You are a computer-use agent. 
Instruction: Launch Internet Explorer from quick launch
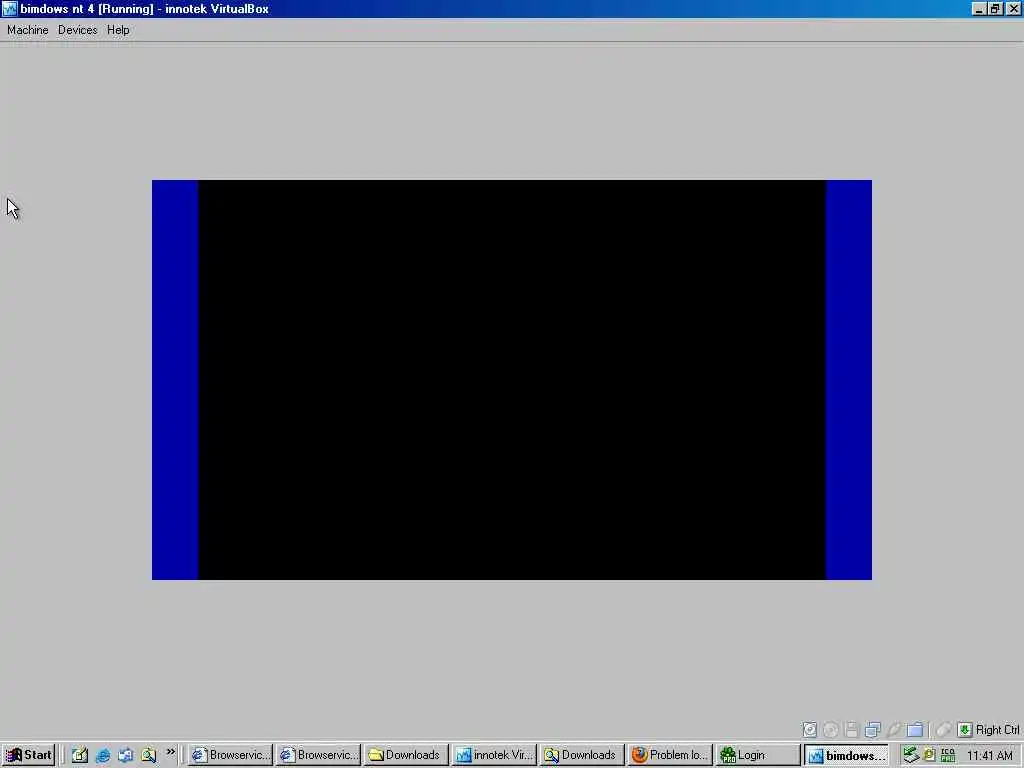[103, 756]
